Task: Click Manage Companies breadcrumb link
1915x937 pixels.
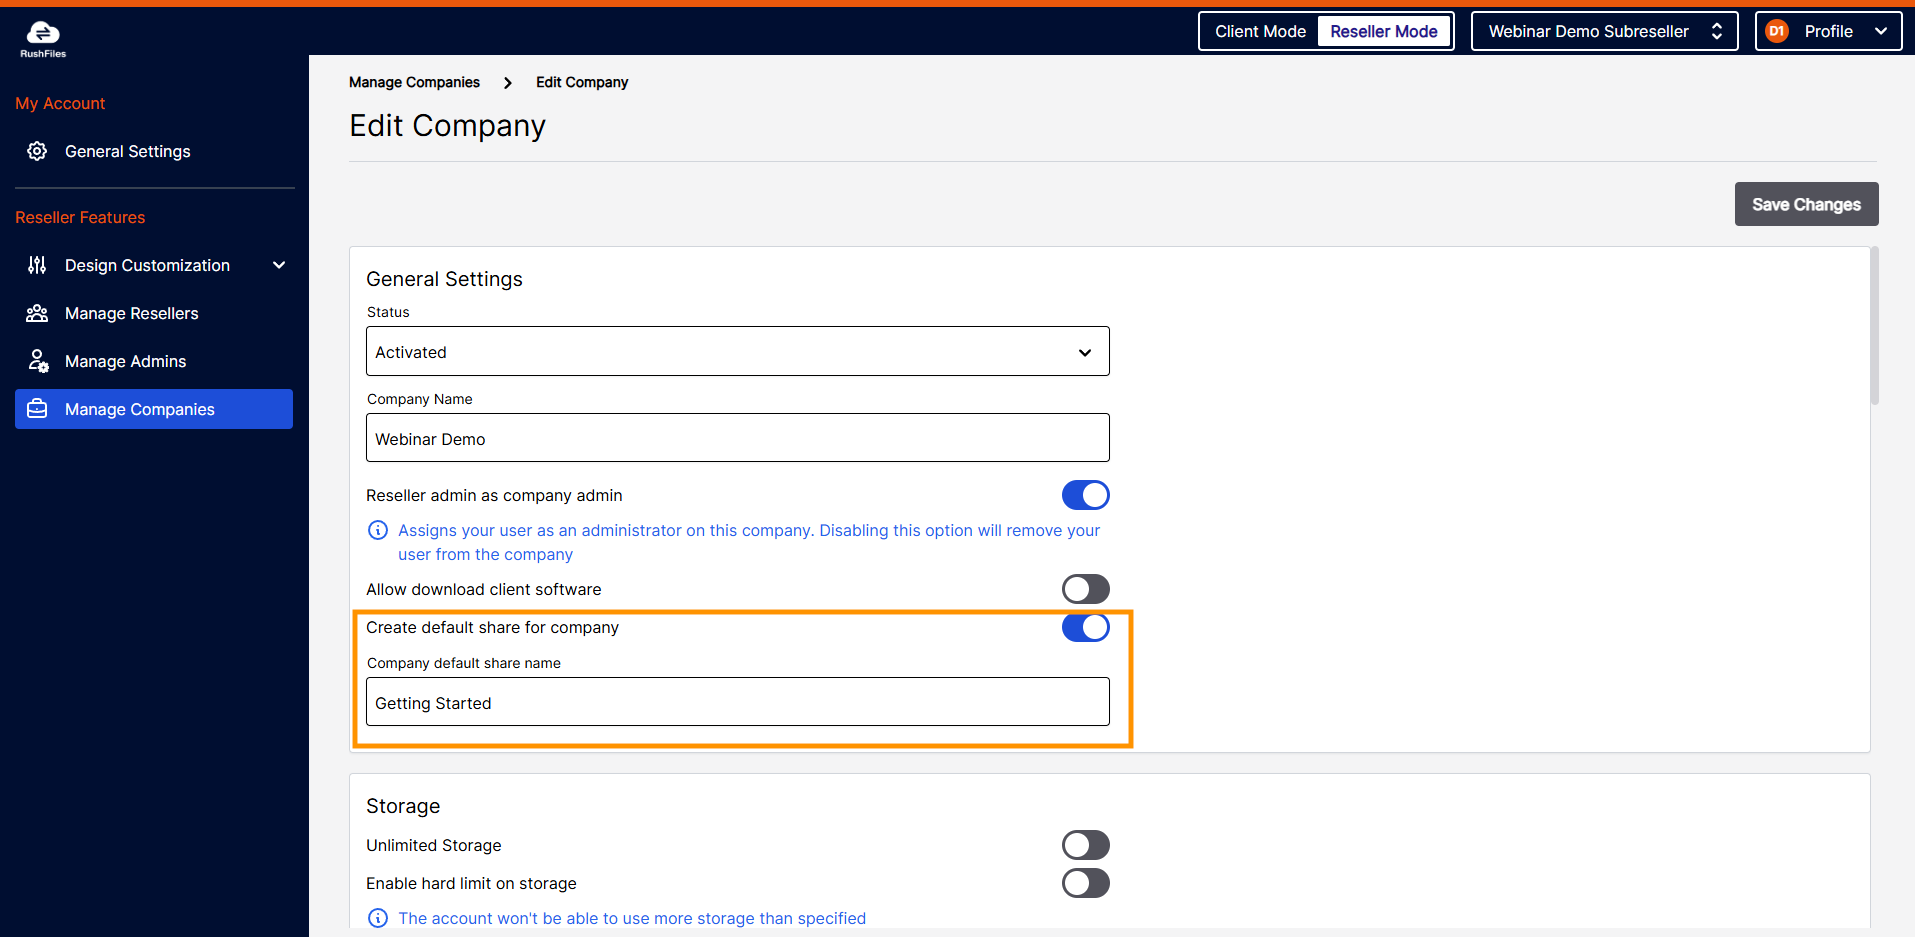Action: pos(414,82)
